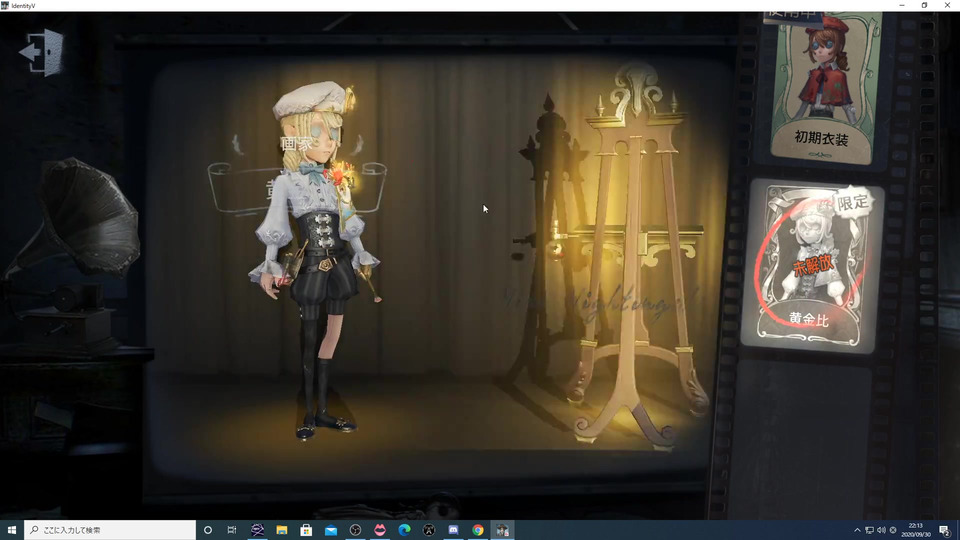The image size is (960, 540).
Task: Click the Identity V taskbar icon
Action: click(502, 530)
